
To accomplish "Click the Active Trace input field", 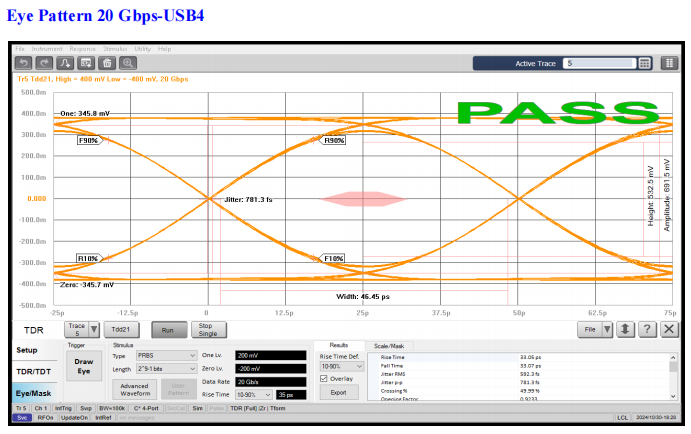I will pos(600,63).
